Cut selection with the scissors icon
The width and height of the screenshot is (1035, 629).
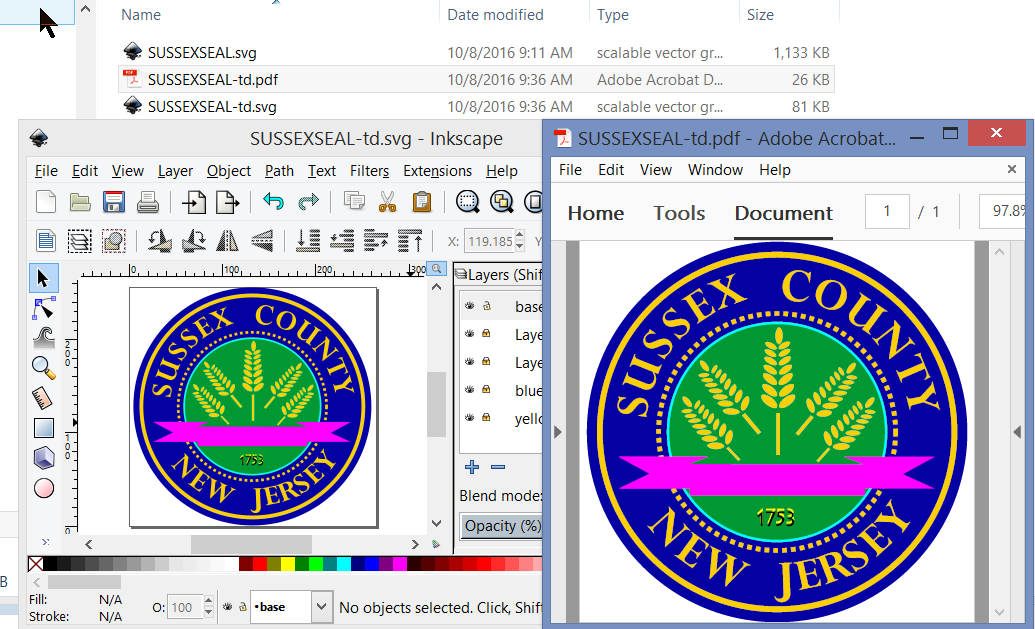(387, 201)
